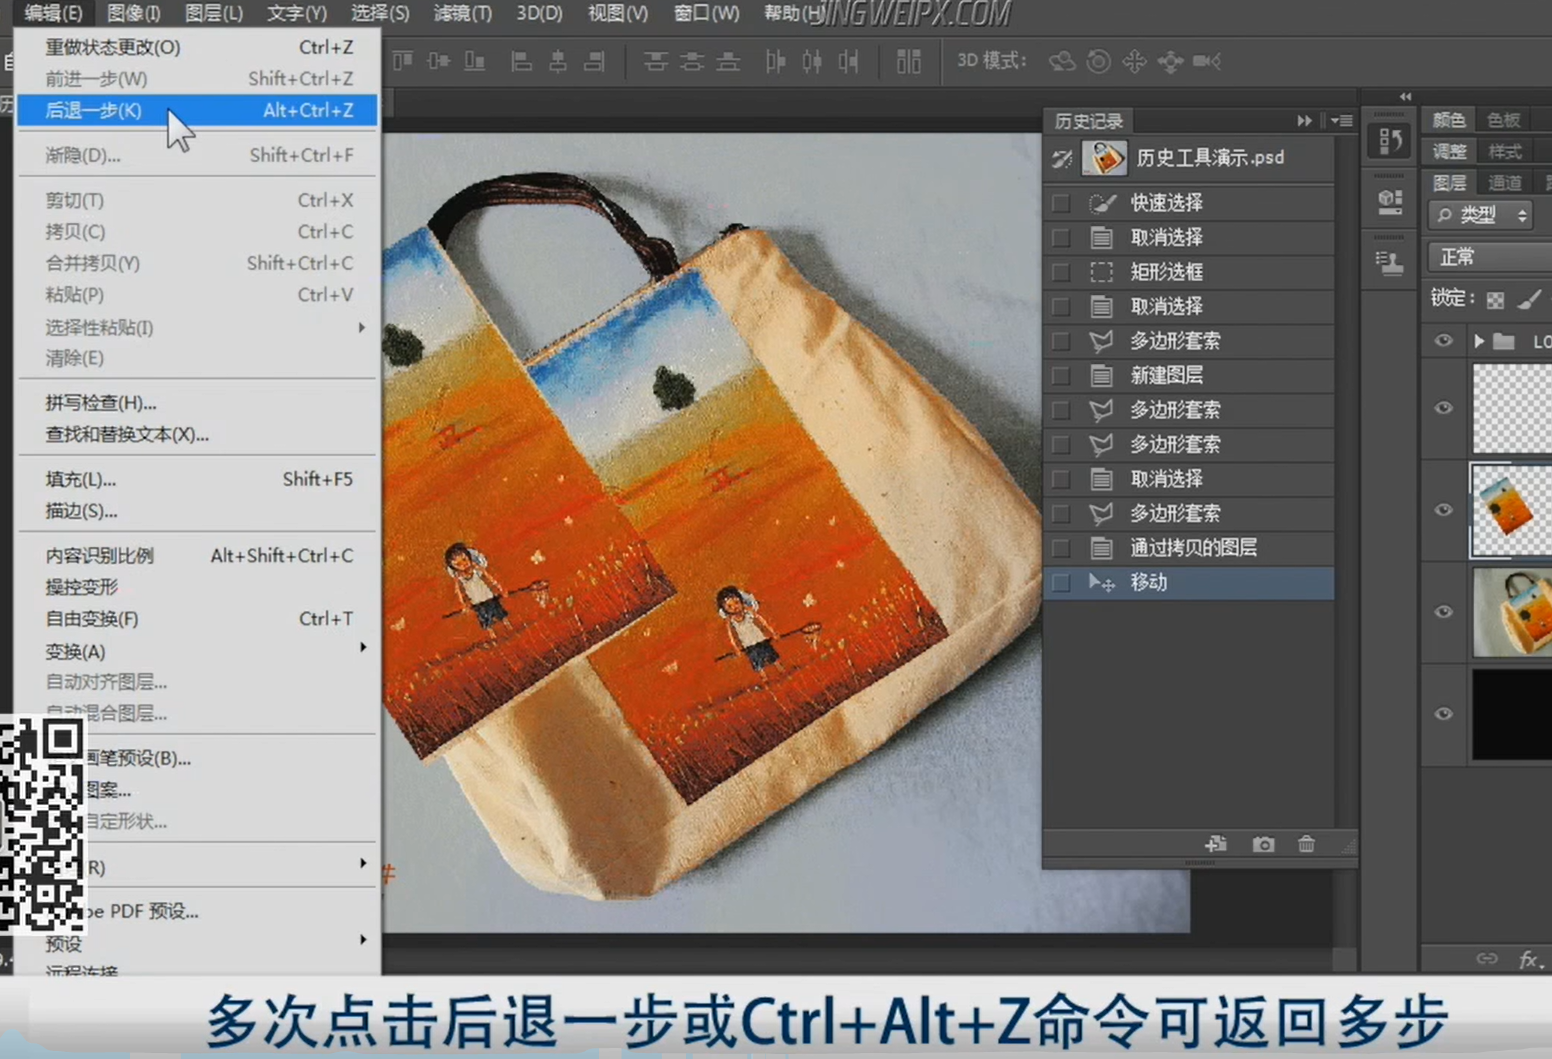Open the History panel dock icon
Image resolution: width=1552 pixels, height=1059 pixels.
[x=1390, y=141]
